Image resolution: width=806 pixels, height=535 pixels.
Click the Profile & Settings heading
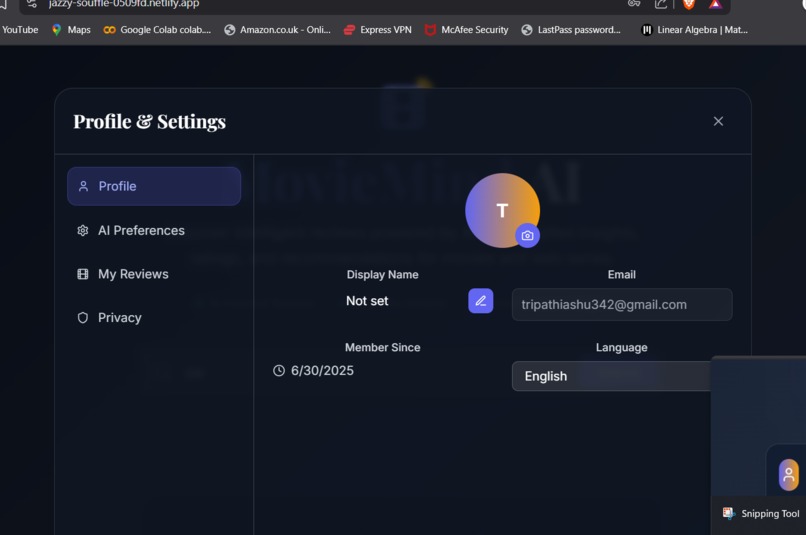150,122
